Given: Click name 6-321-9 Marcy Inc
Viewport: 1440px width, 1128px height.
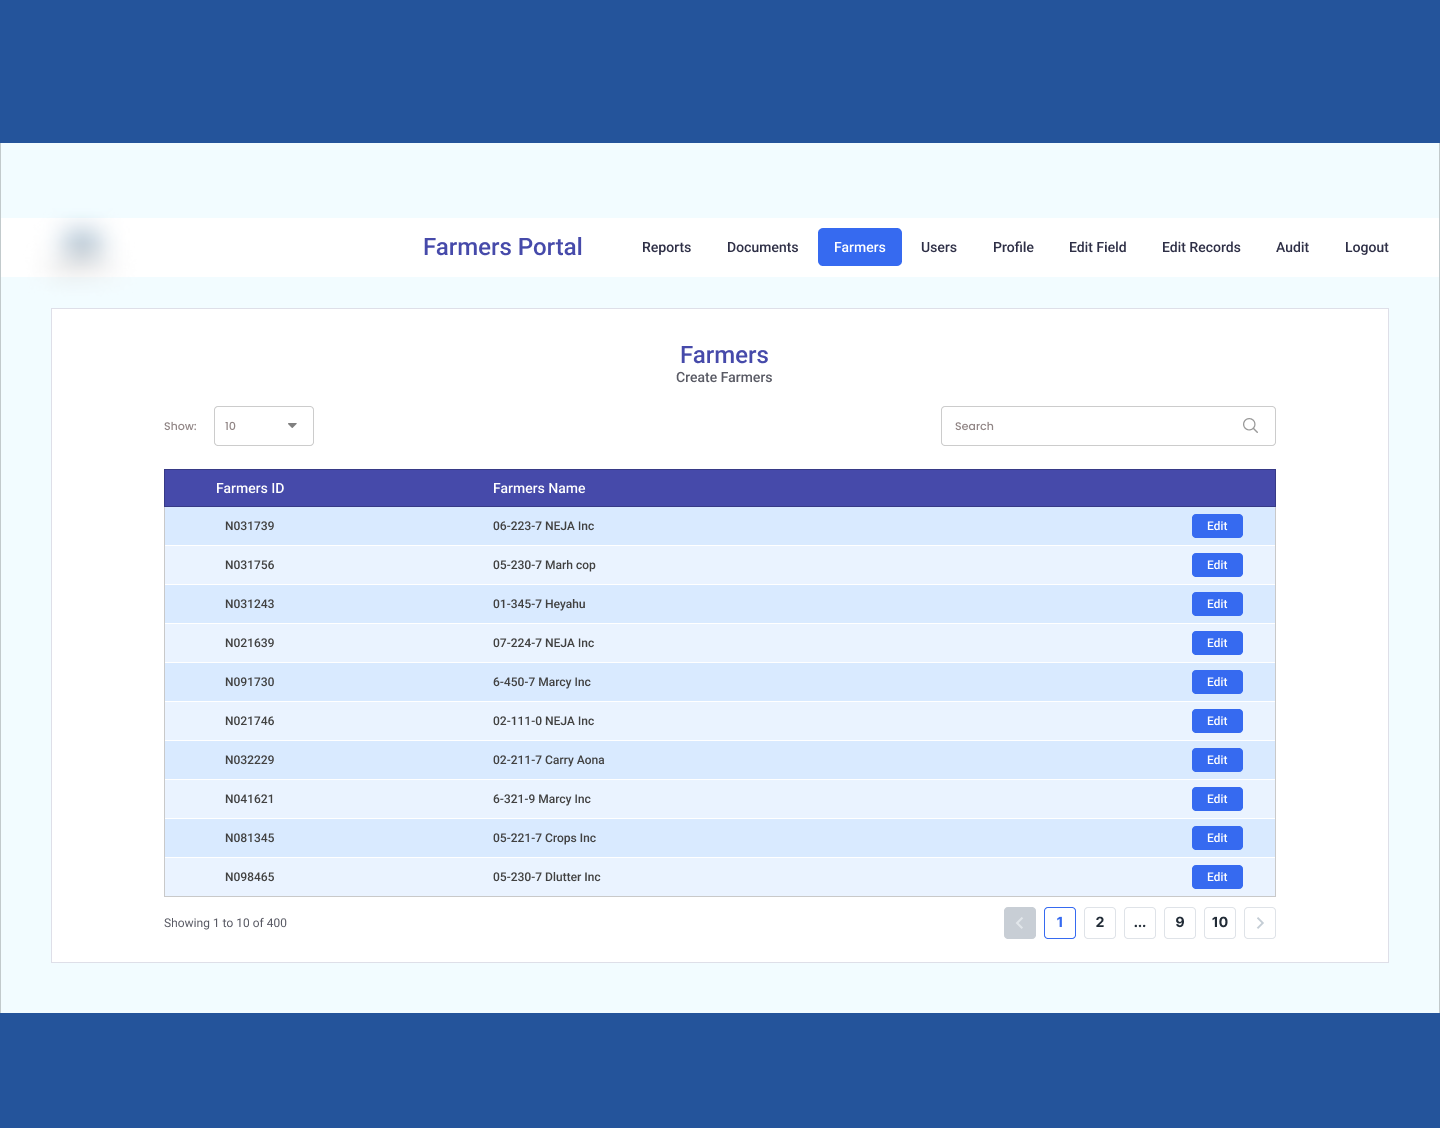Looking at the screenshot, I should pos(542,799).
